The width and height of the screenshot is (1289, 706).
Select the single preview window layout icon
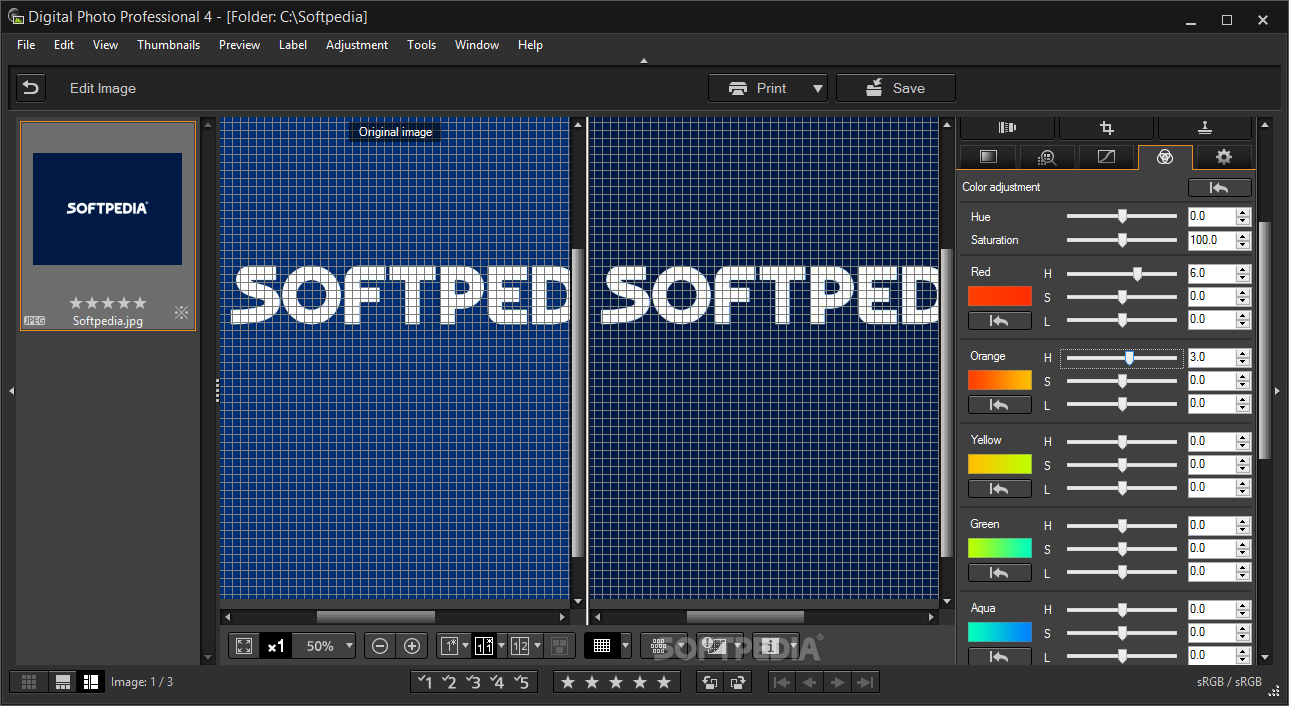(x=449, y=646)
